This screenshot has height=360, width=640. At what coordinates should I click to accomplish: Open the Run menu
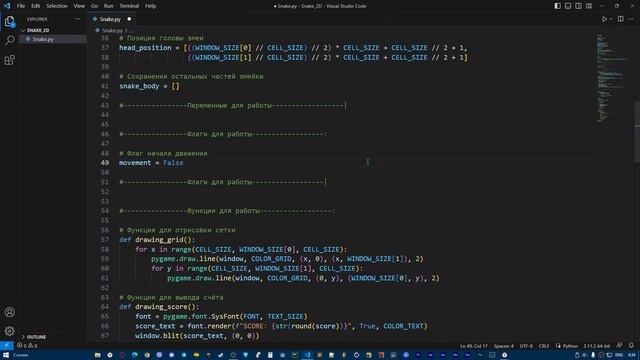pyautogui.click(x=108, y=6)
